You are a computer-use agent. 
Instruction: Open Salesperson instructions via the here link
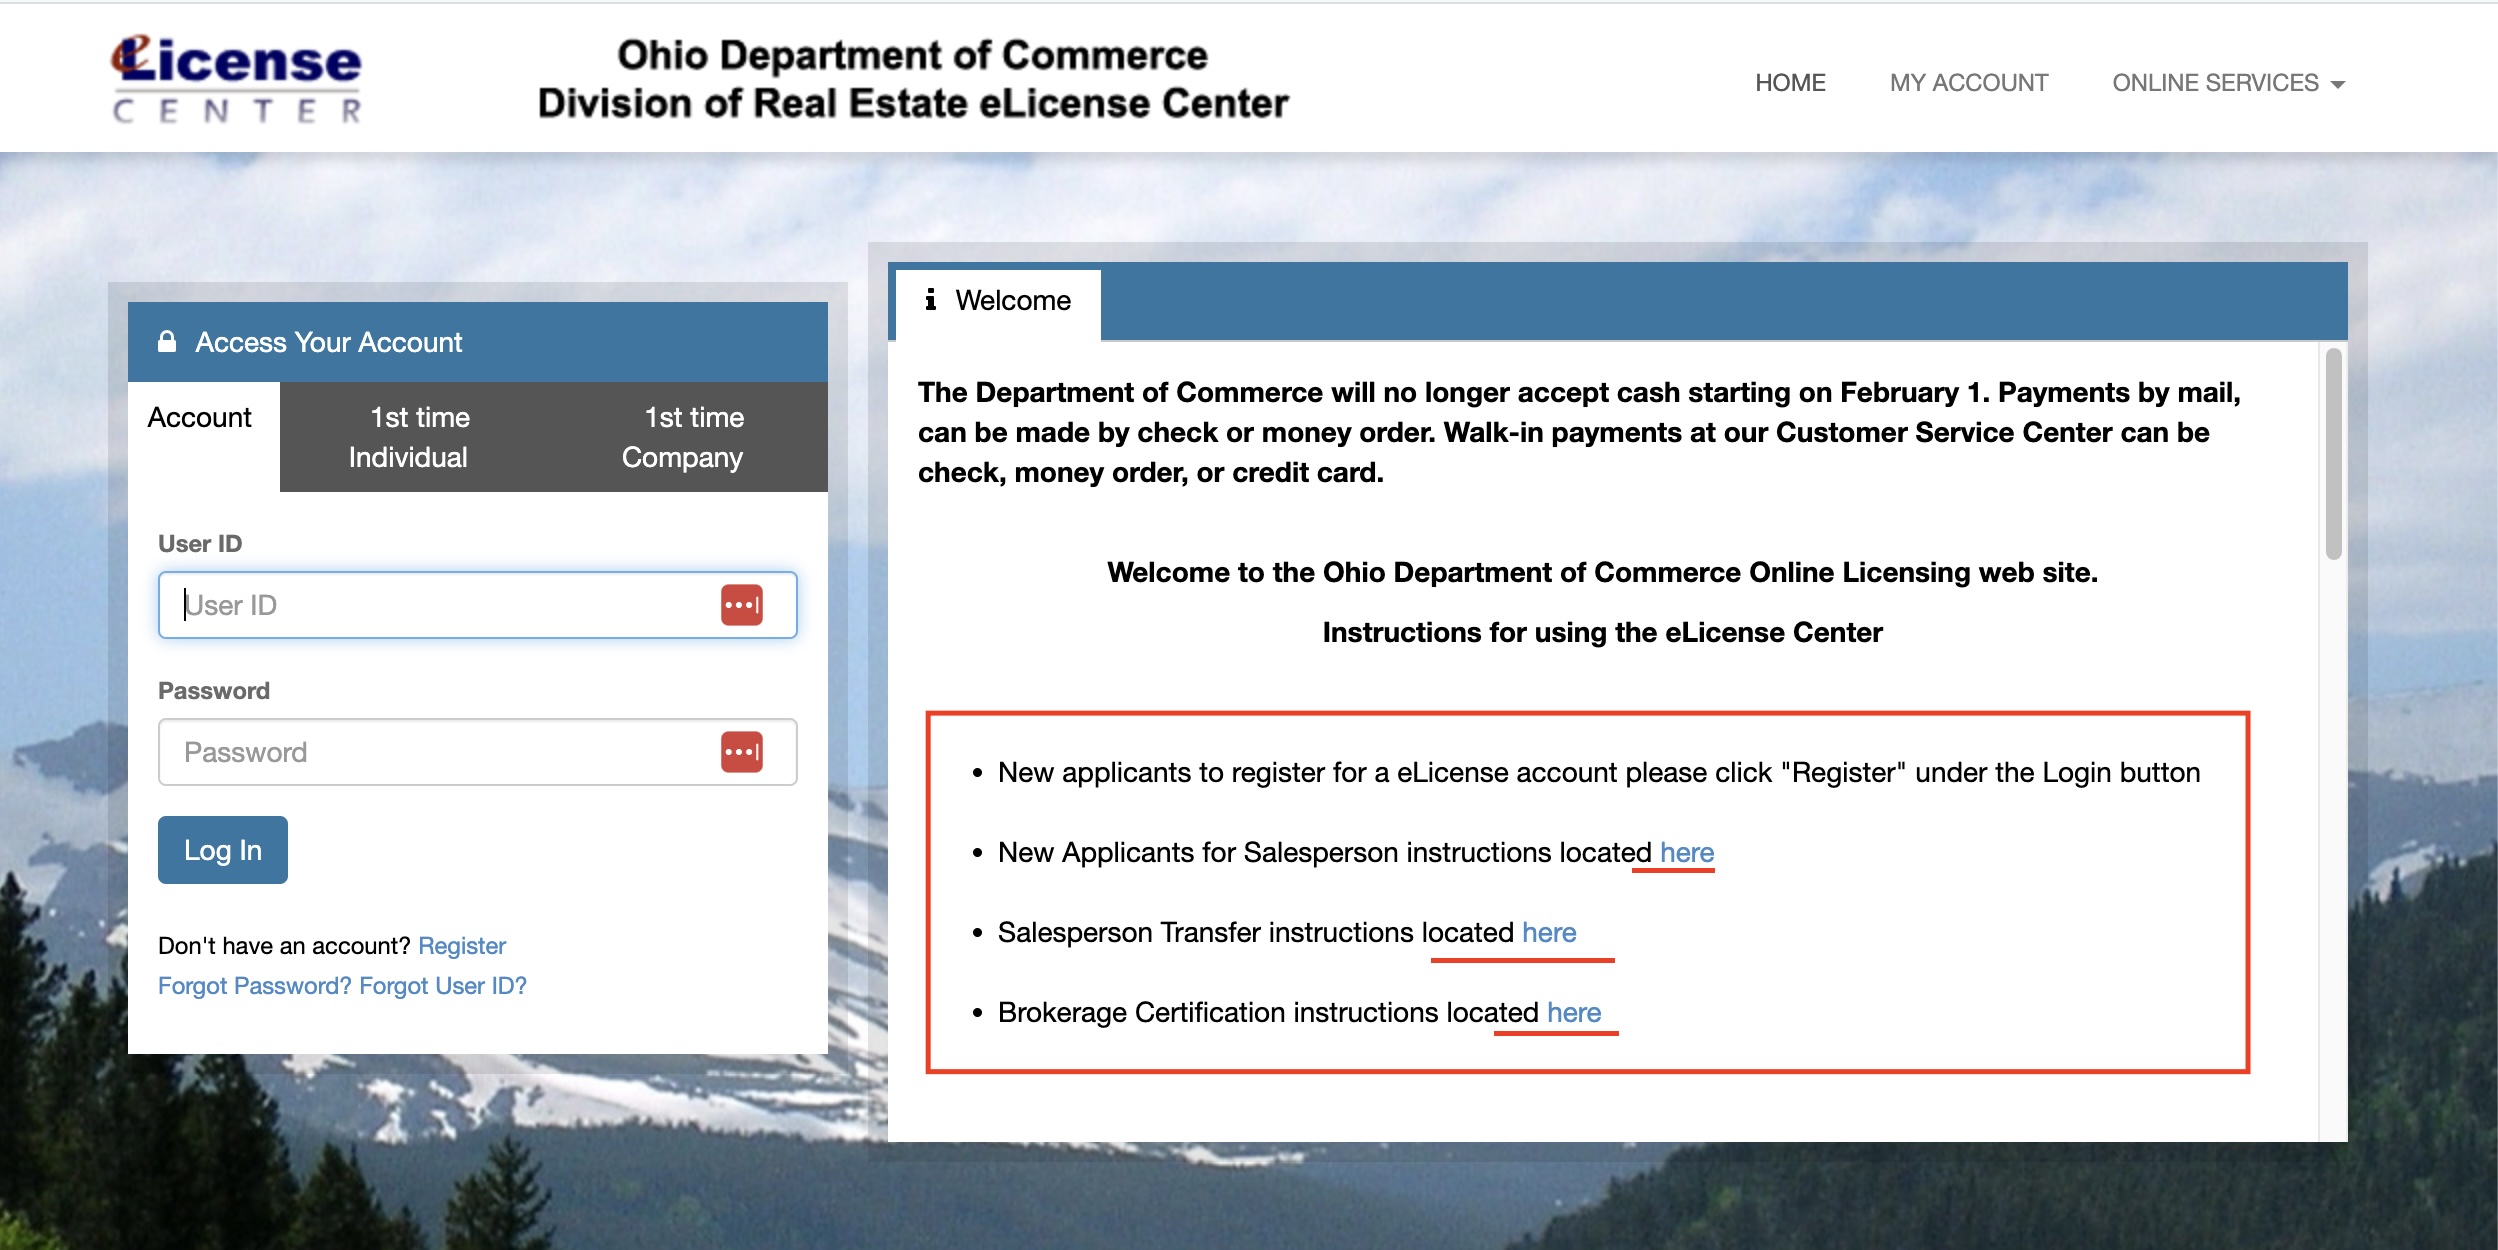(1688, 852)
